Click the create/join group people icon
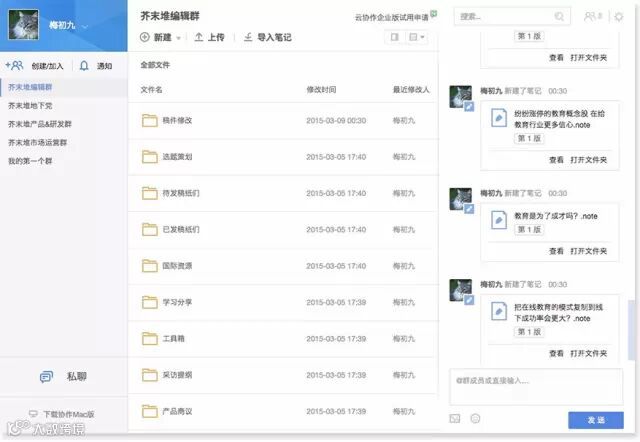The height and width of the screenshot is (442, 640). tap(14, 65)
